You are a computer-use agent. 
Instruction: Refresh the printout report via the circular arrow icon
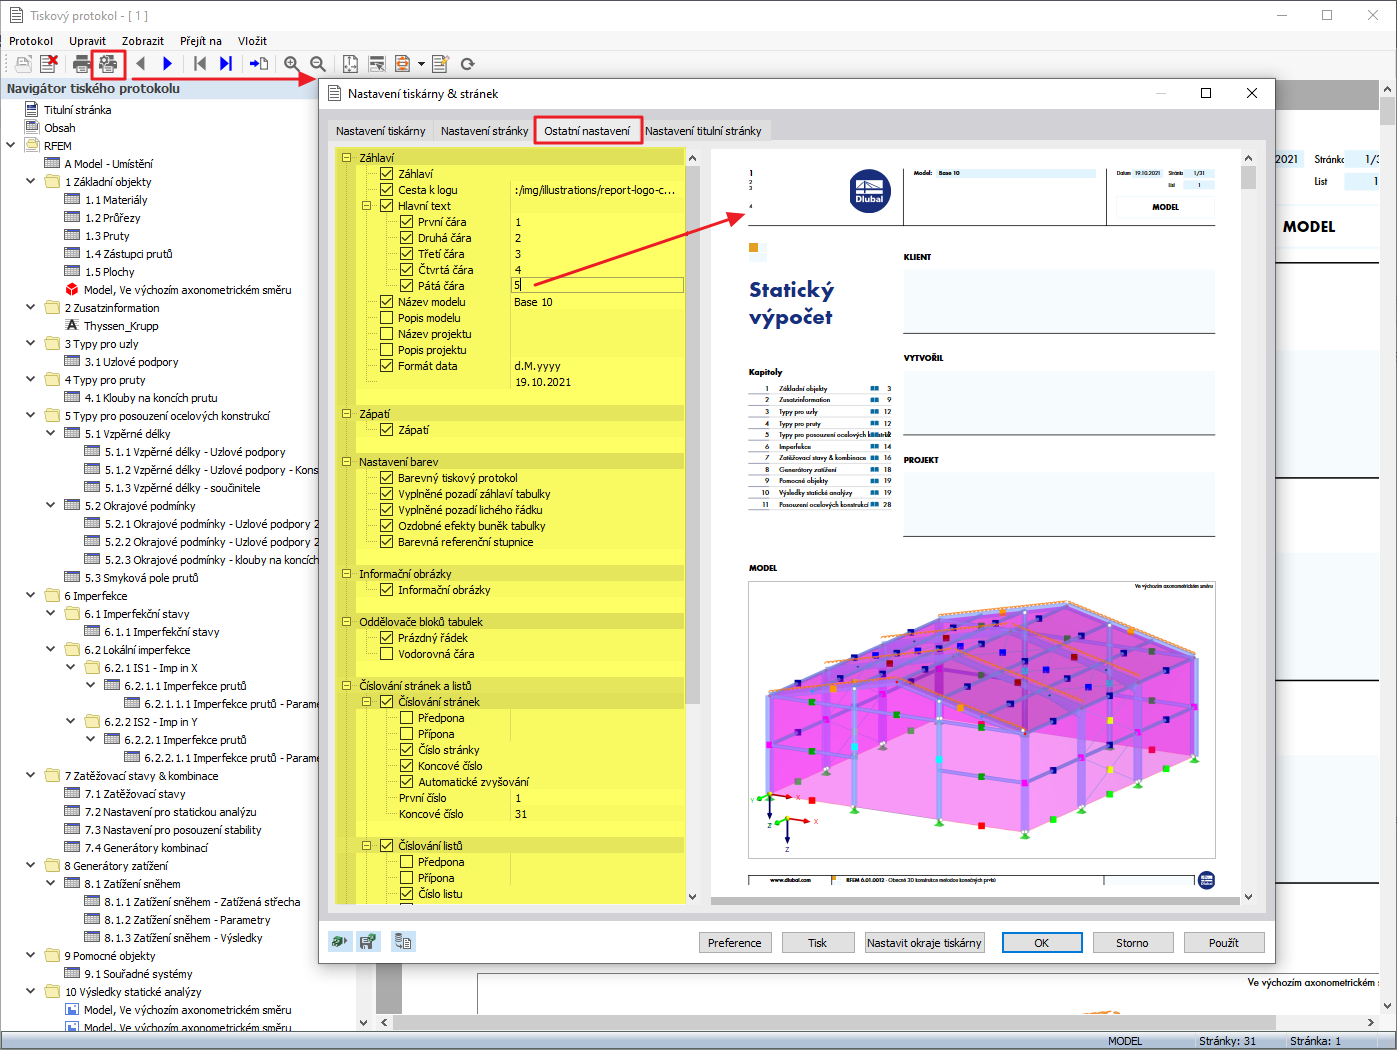coord(467,63)
